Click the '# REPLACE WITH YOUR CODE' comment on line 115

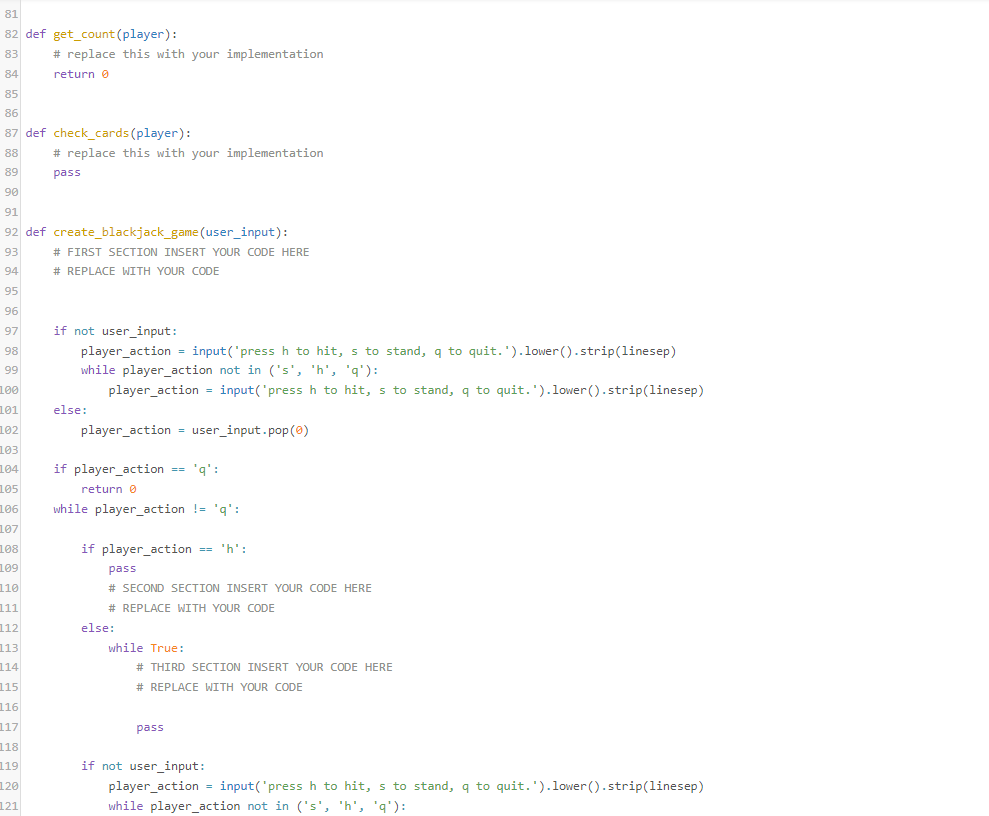tap(219, 687)
